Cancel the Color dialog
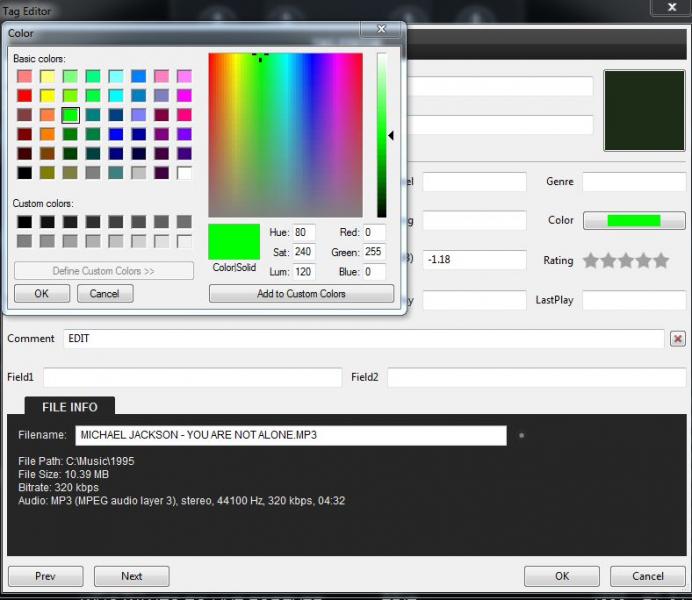This screenshot has width=692, height=600. coord(104,294)
